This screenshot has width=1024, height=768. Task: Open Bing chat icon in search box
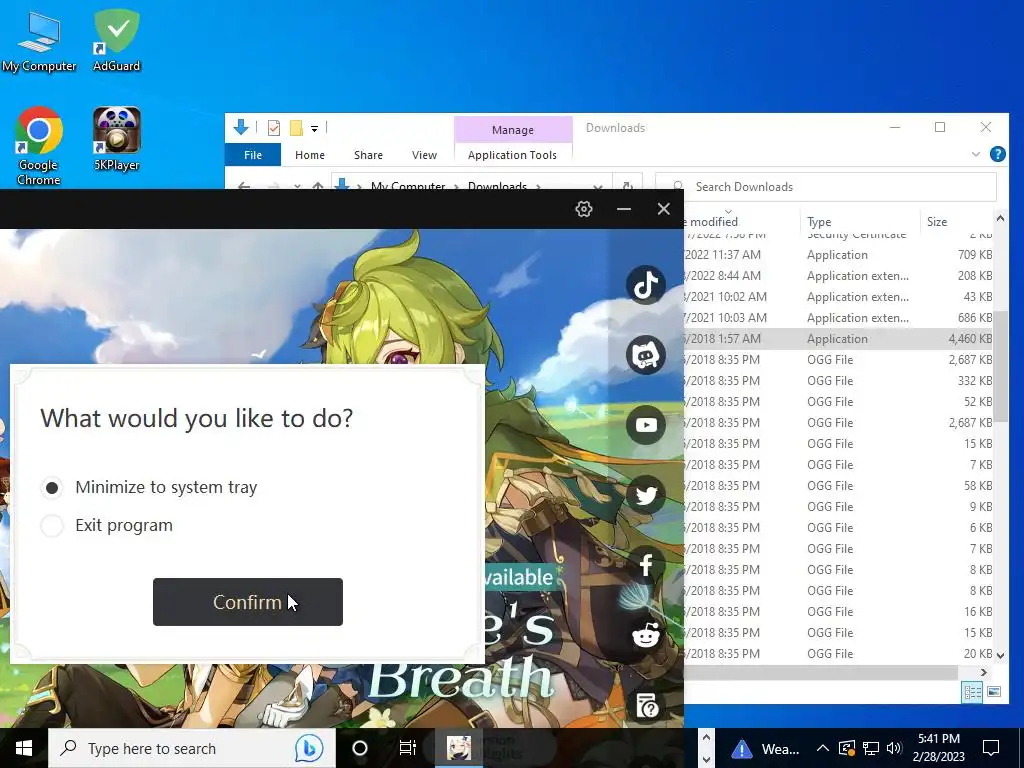(x=309, y=748)
